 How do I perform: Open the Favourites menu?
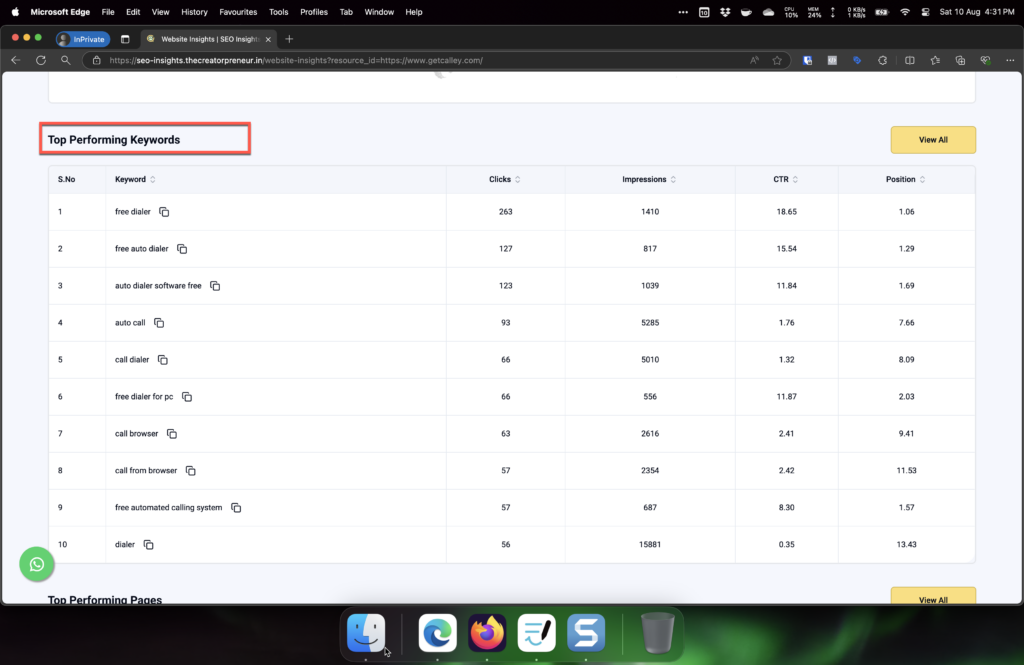click(238, 12)
